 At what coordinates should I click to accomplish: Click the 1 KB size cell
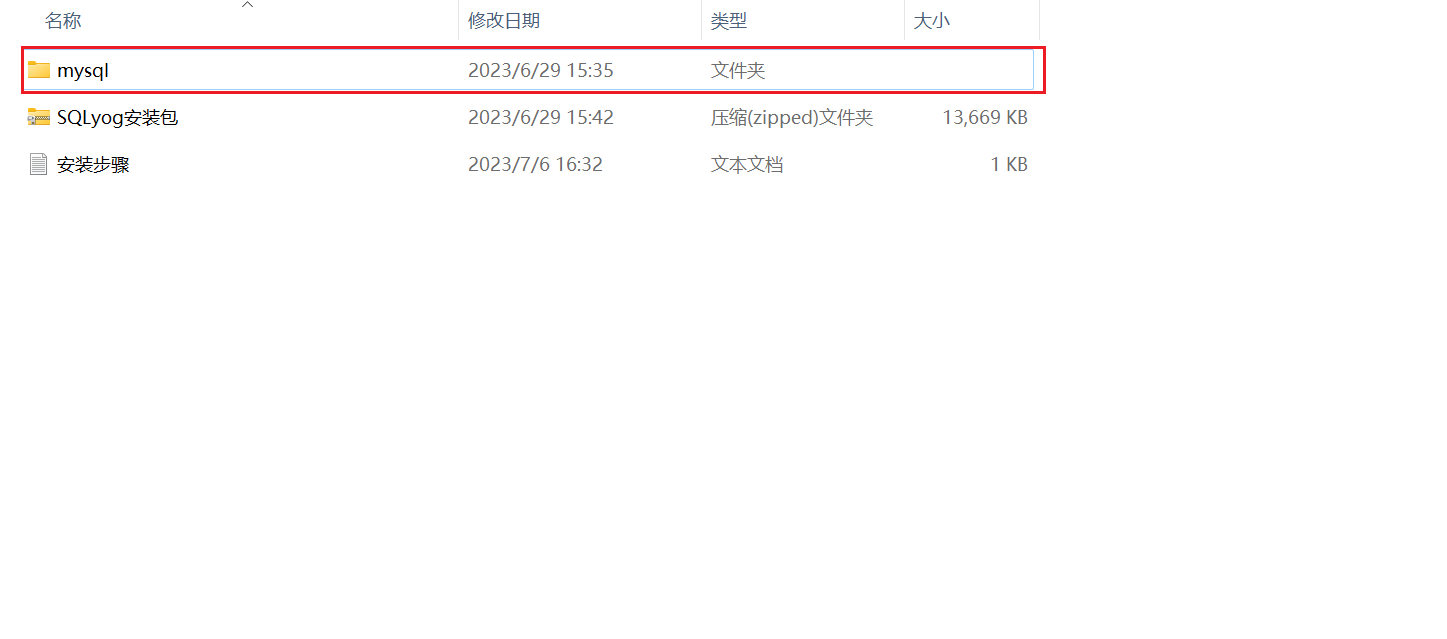pos(1009,164)
